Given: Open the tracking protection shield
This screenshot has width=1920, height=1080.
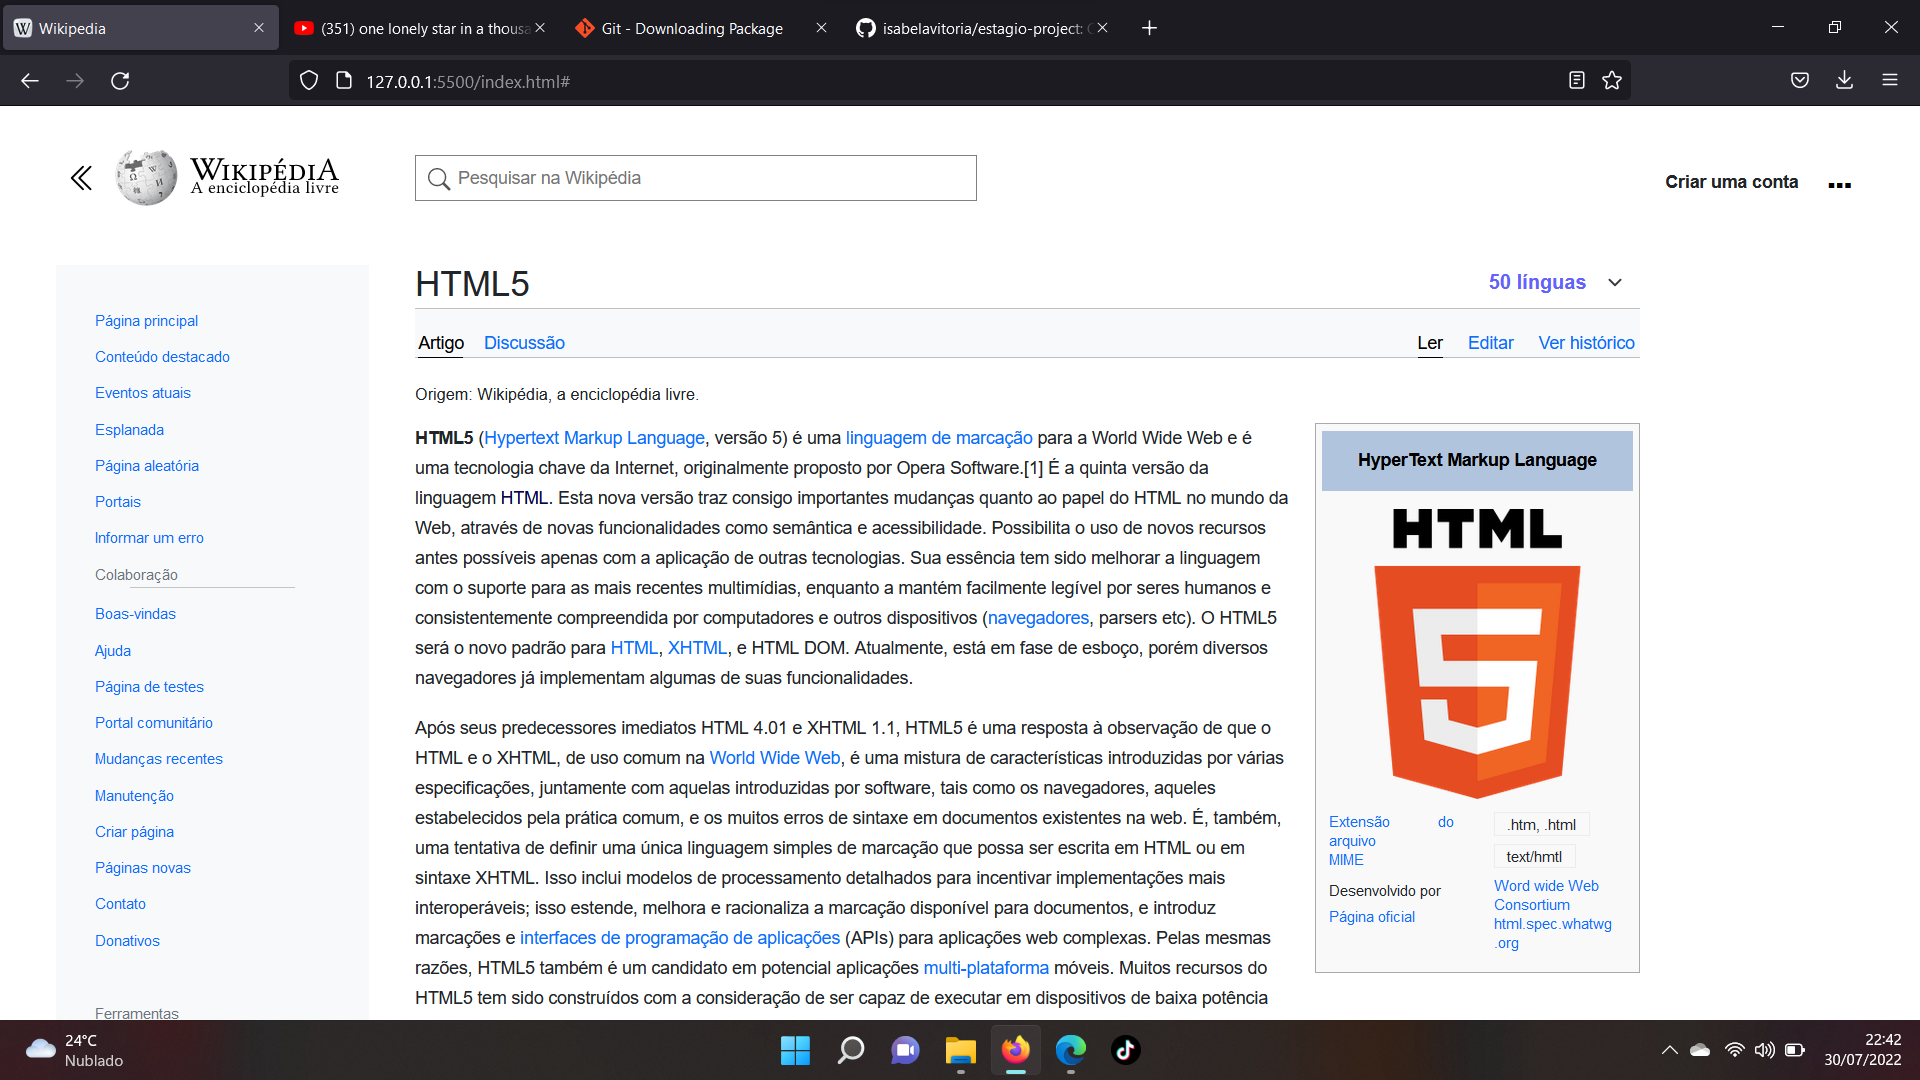Looking at the screenshot, I should pos(308,80).
